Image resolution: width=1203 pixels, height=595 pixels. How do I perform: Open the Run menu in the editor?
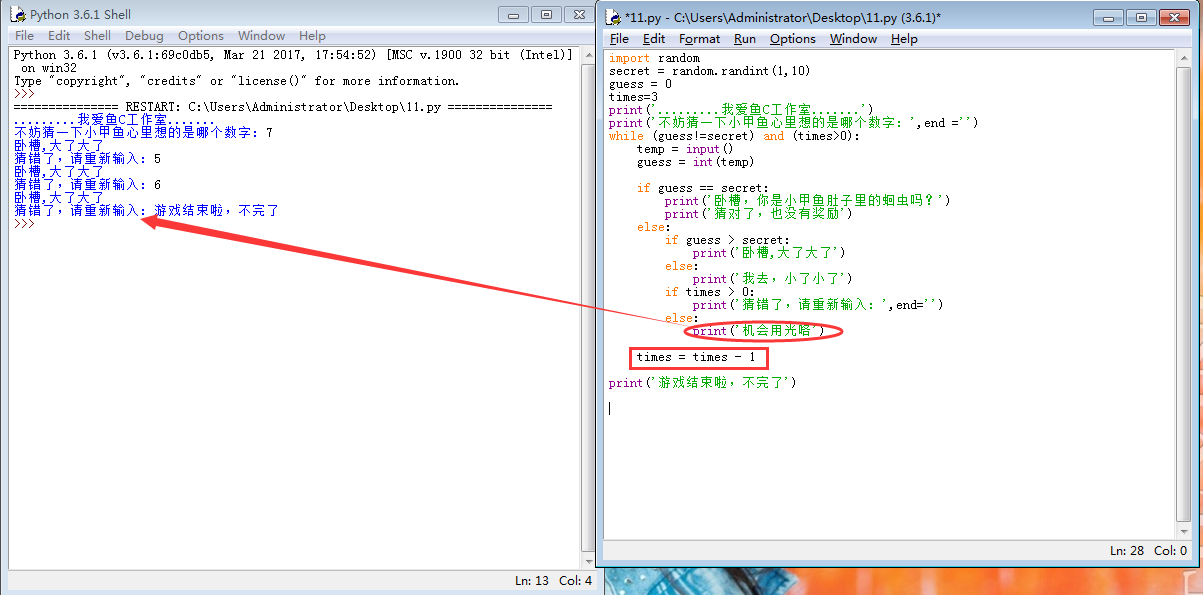click(744, 39)
